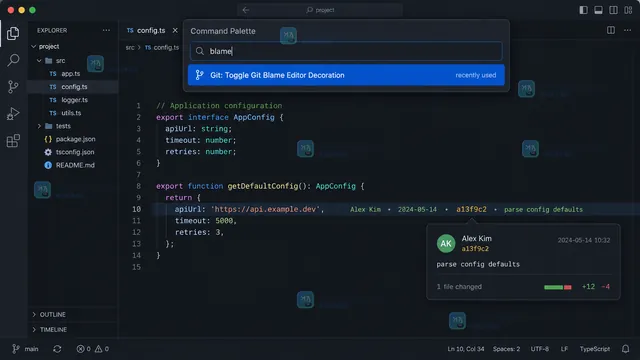Open the Source Control view
Viewport: 640px width, 360px height.
tap(13, 87)
